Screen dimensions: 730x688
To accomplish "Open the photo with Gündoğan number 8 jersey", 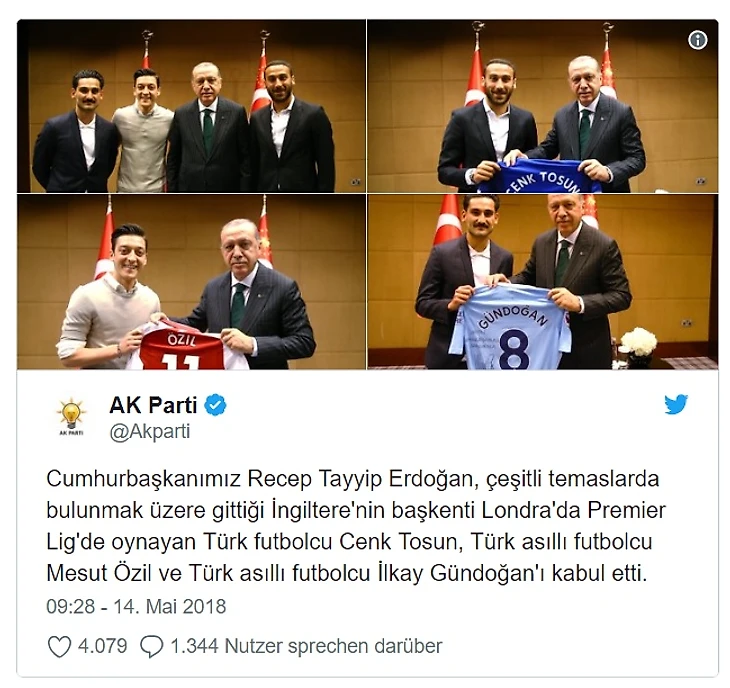I will coord(543,282).
